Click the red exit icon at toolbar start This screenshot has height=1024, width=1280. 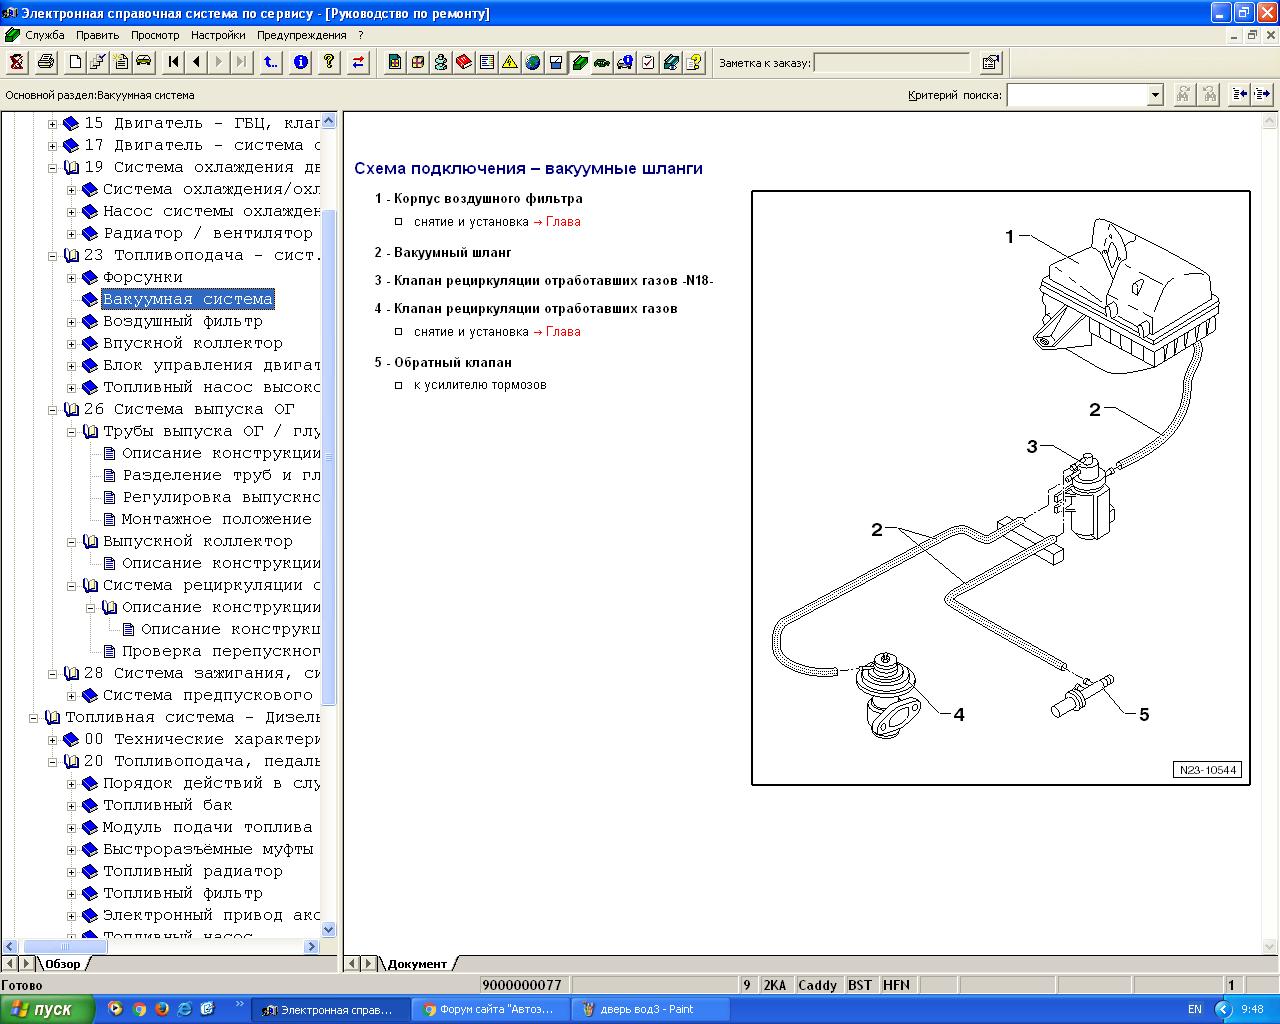click(16, 62)
